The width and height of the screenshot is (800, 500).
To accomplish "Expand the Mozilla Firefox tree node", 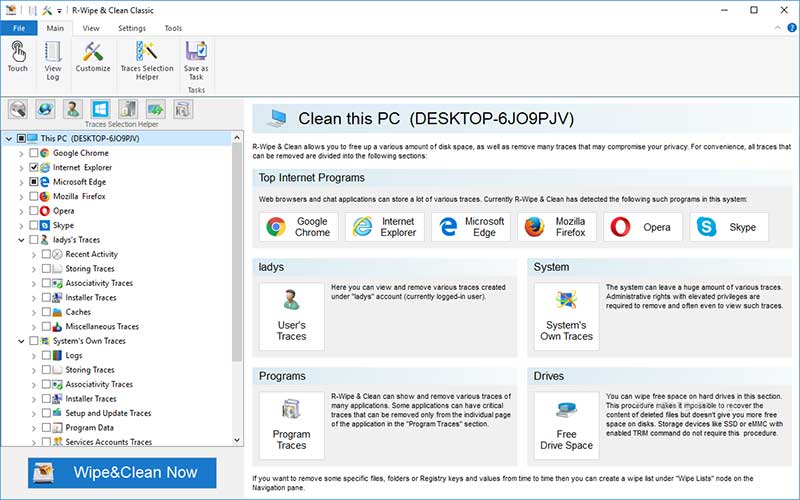I will 21,197.
